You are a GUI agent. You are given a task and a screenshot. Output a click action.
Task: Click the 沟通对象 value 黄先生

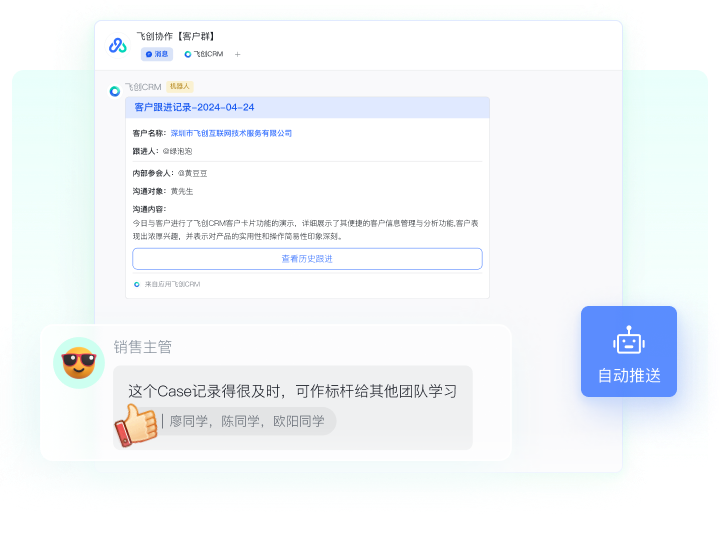tap(182, 191)
